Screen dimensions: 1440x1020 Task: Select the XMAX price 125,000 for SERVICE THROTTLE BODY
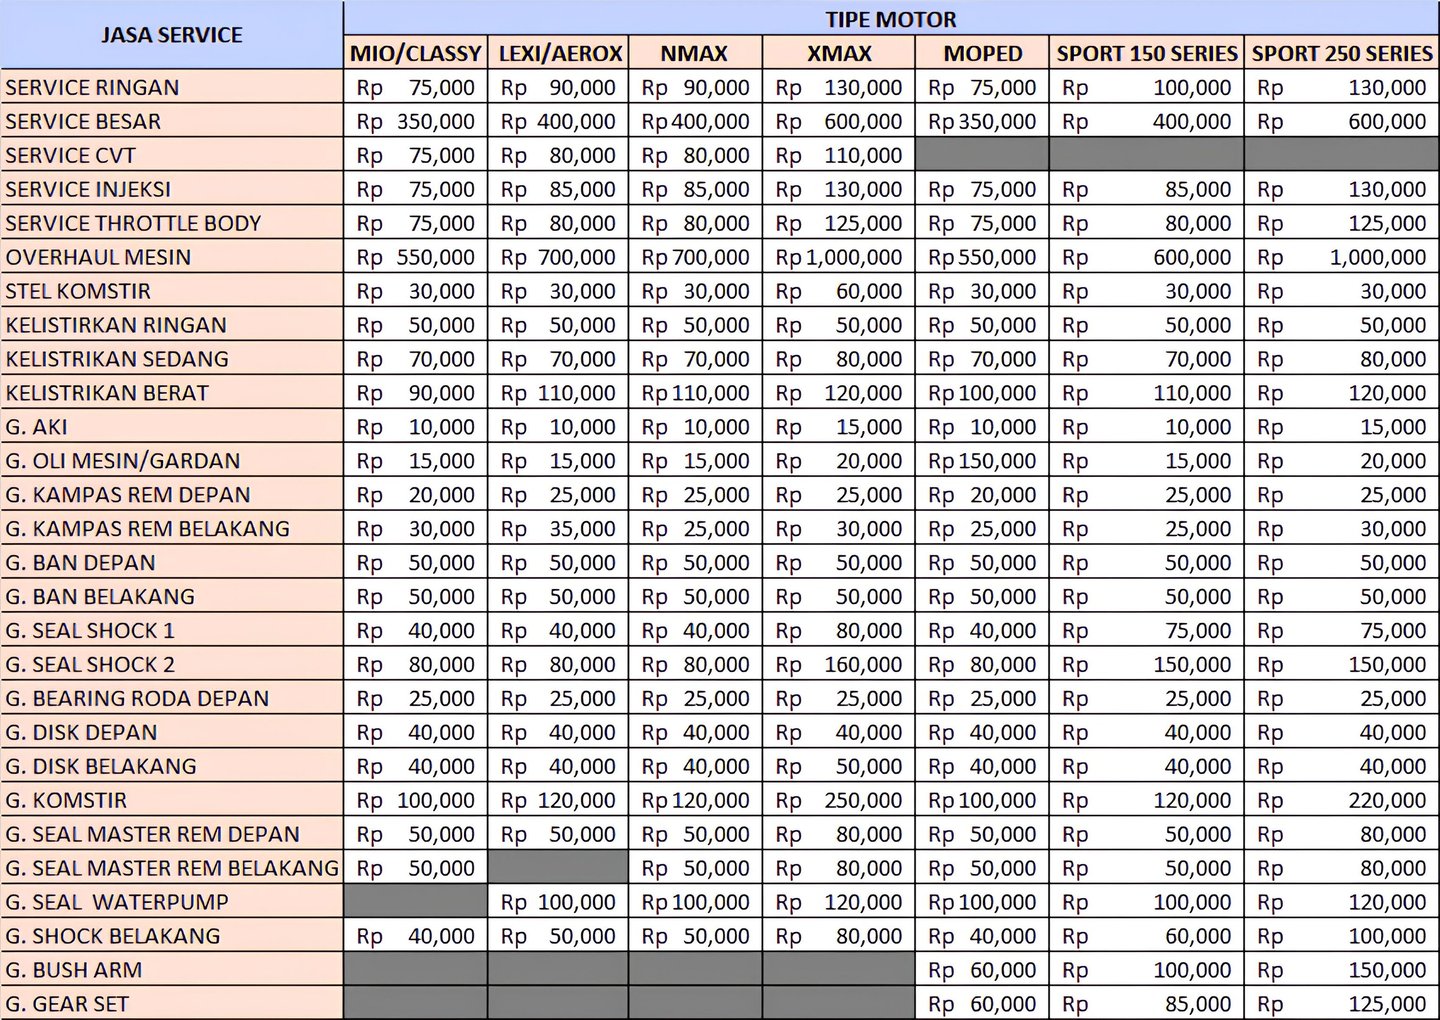[x=839, y=224]
